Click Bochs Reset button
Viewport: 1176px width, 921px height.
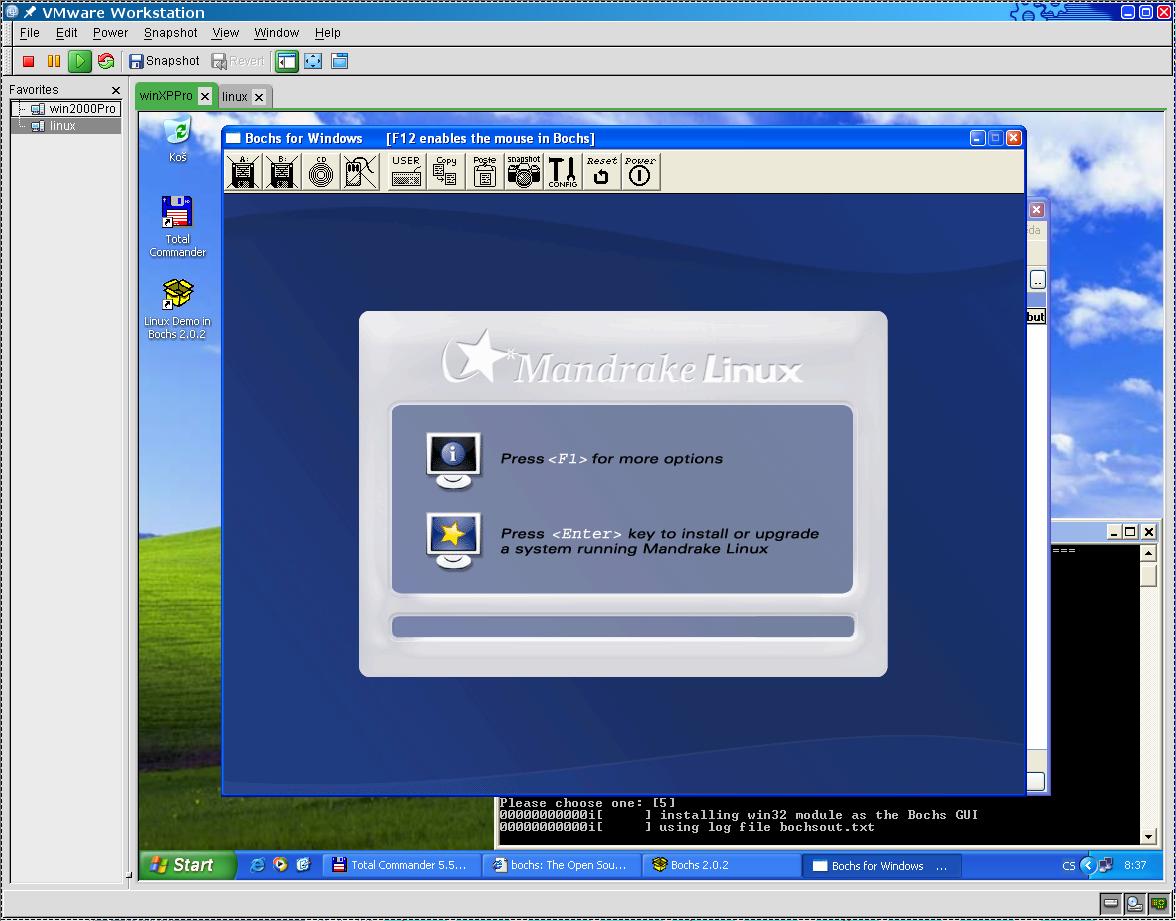click(602, 172)
